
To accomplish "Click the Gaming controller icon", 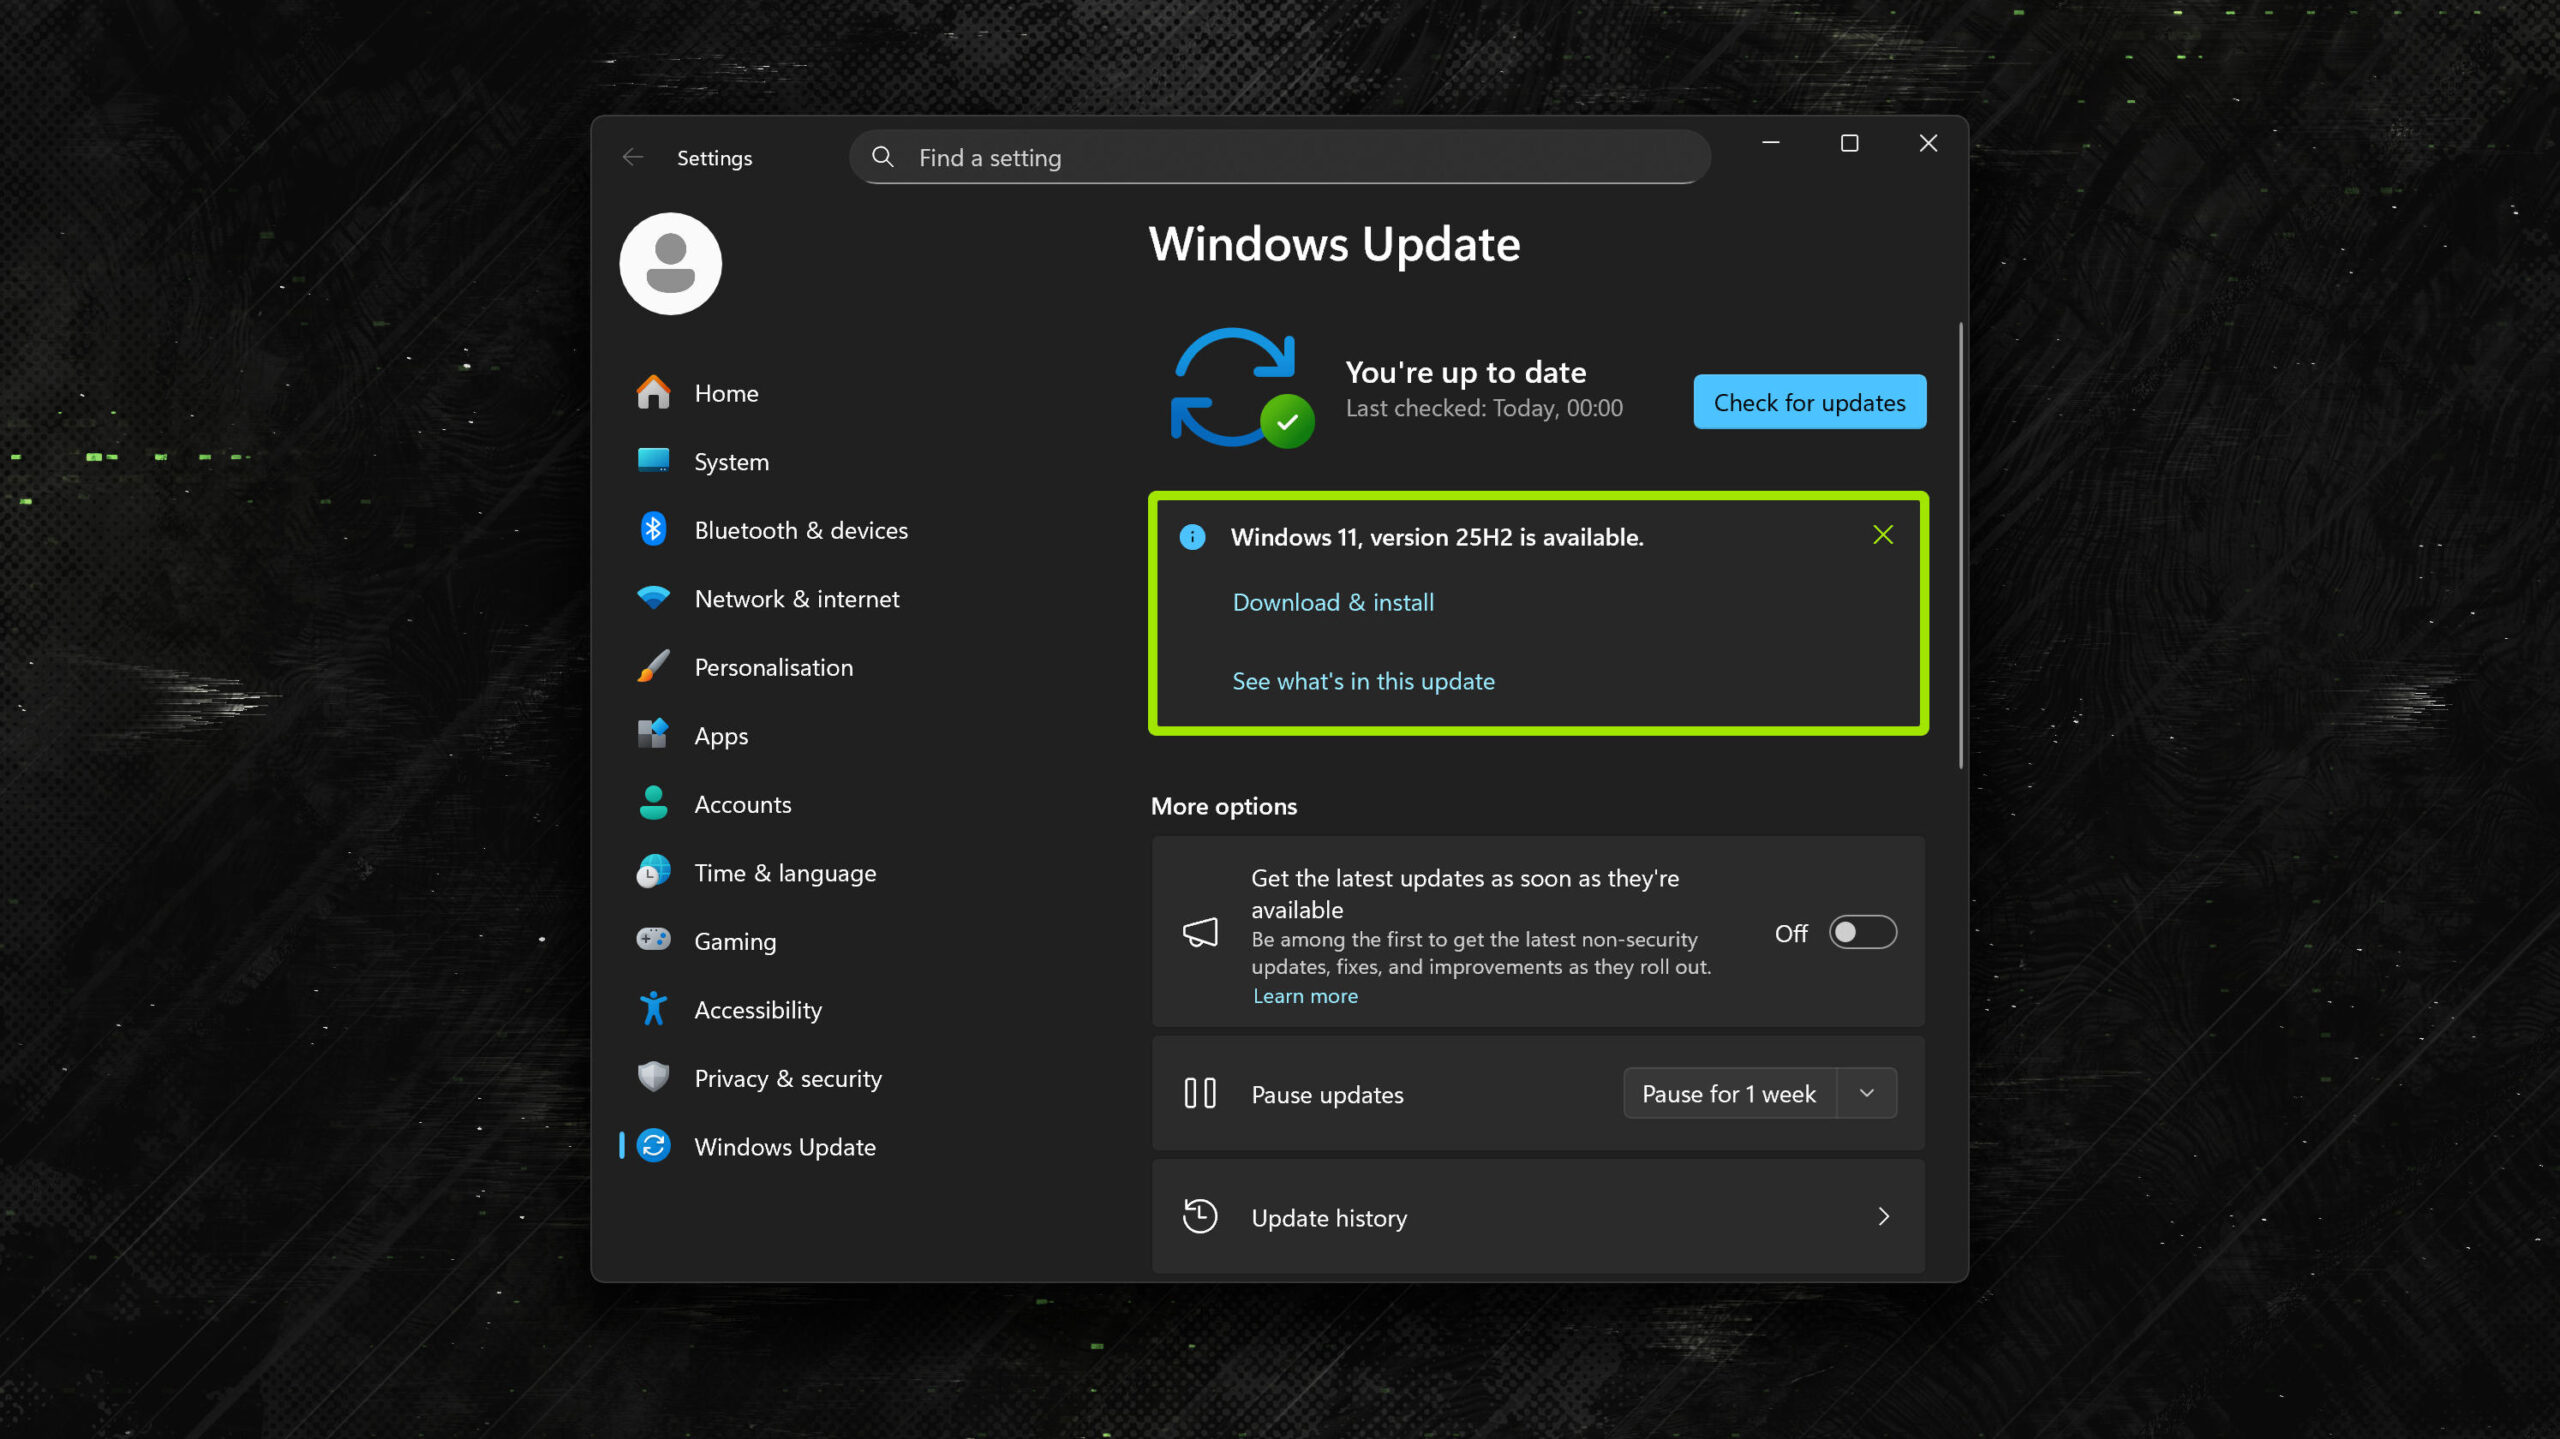I will 653,940.
